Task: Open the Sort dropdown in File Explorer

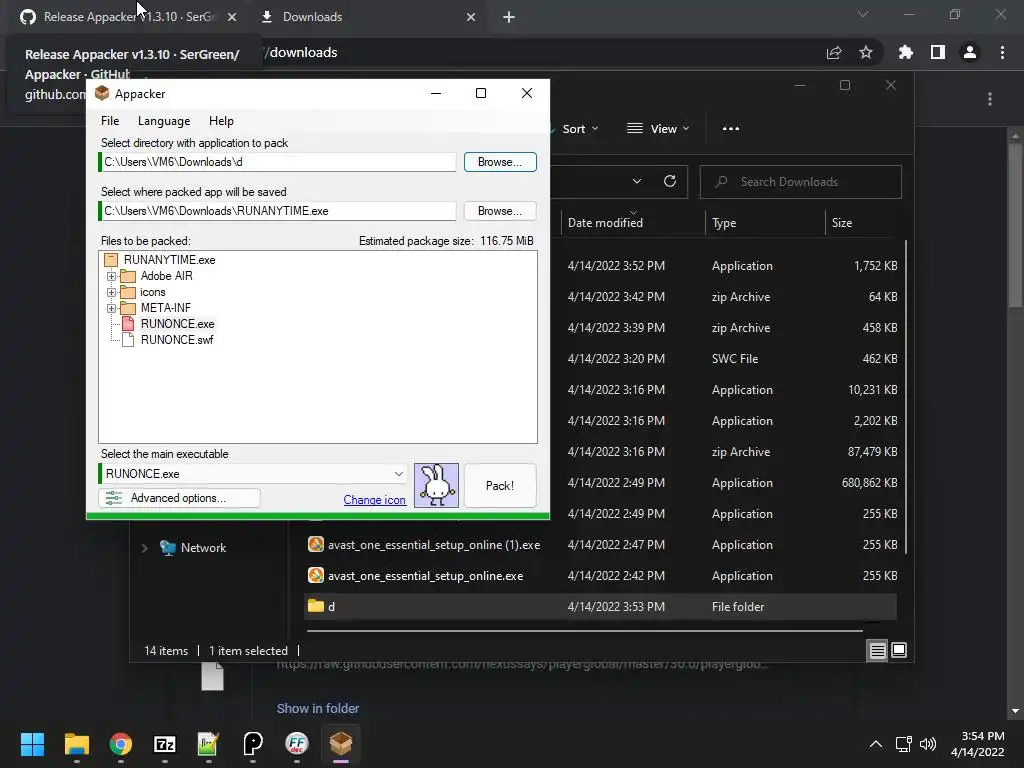Action: [x=580, y=129]
